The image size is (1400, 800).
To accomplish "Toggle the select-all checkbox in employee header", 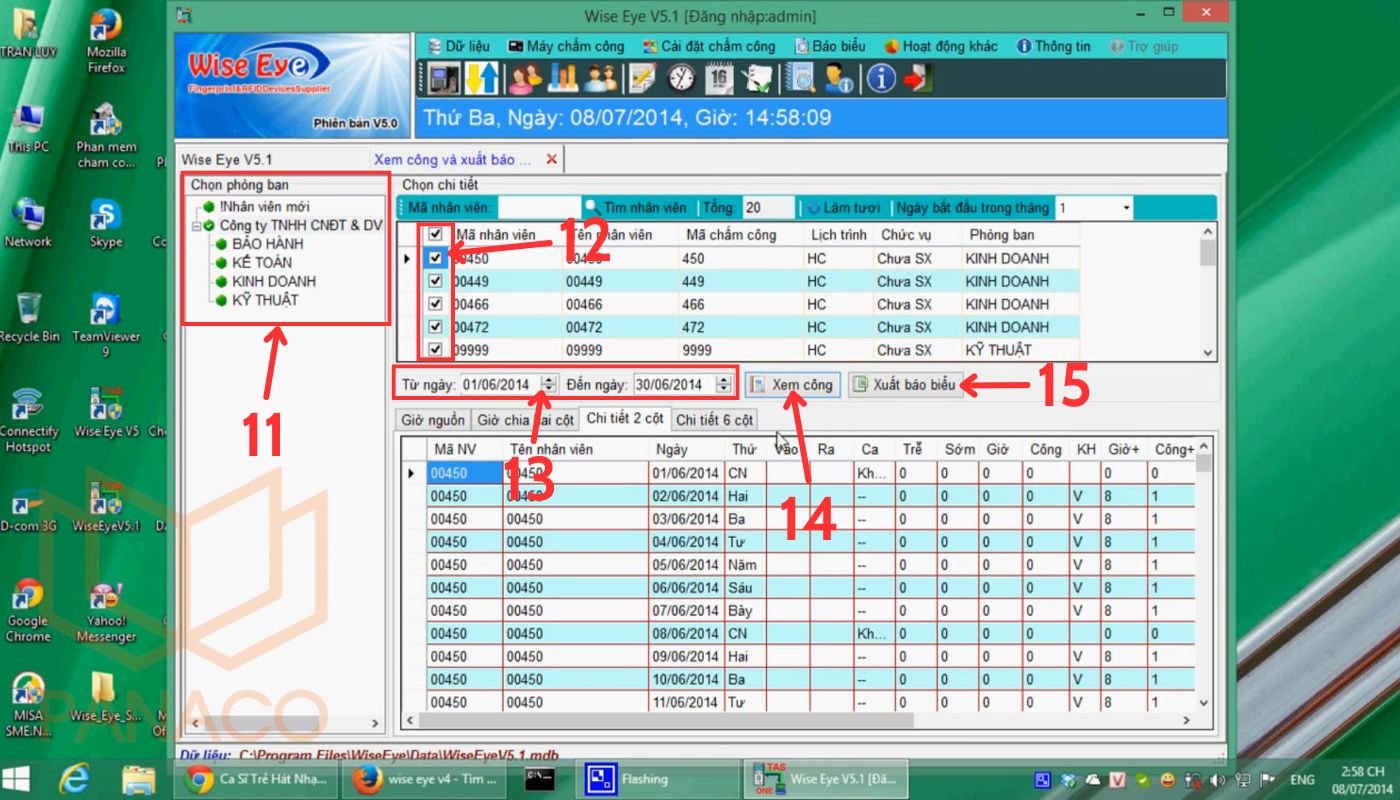I will click(435, 234).
